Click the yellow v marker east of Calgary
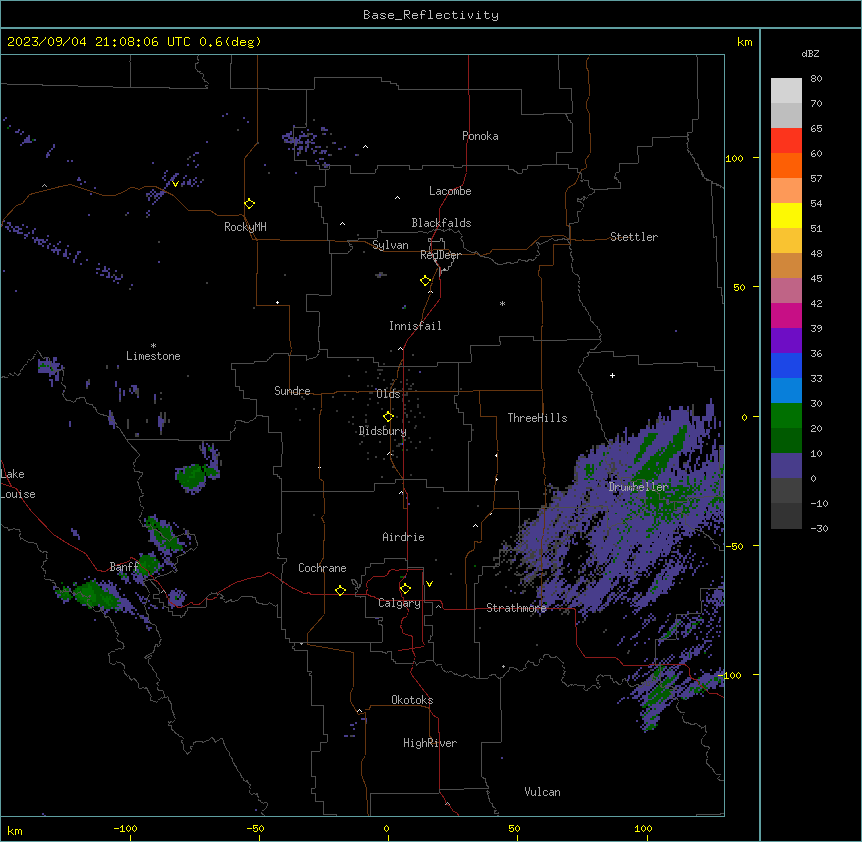 tap(429, 584)
